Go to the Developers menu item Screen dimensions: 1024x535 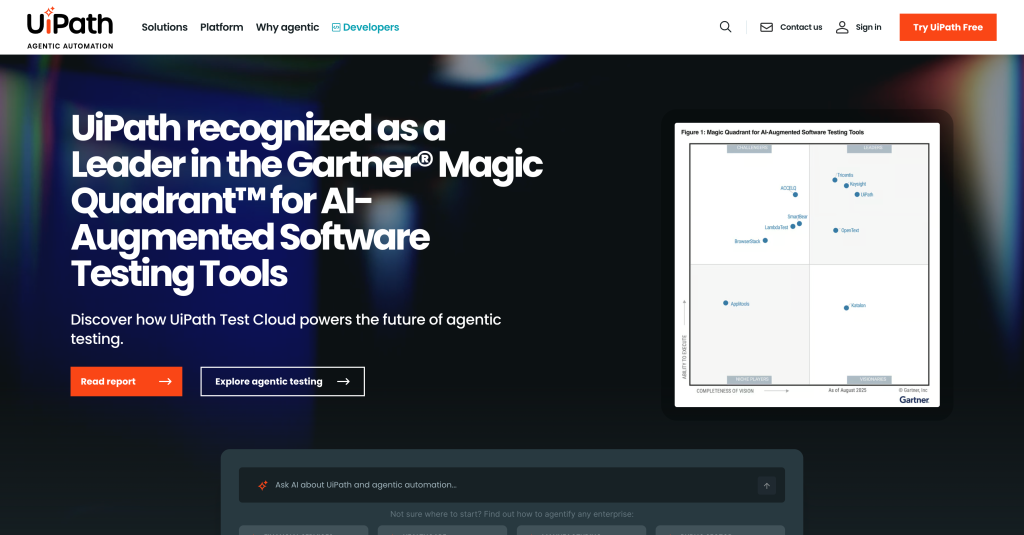371,27
